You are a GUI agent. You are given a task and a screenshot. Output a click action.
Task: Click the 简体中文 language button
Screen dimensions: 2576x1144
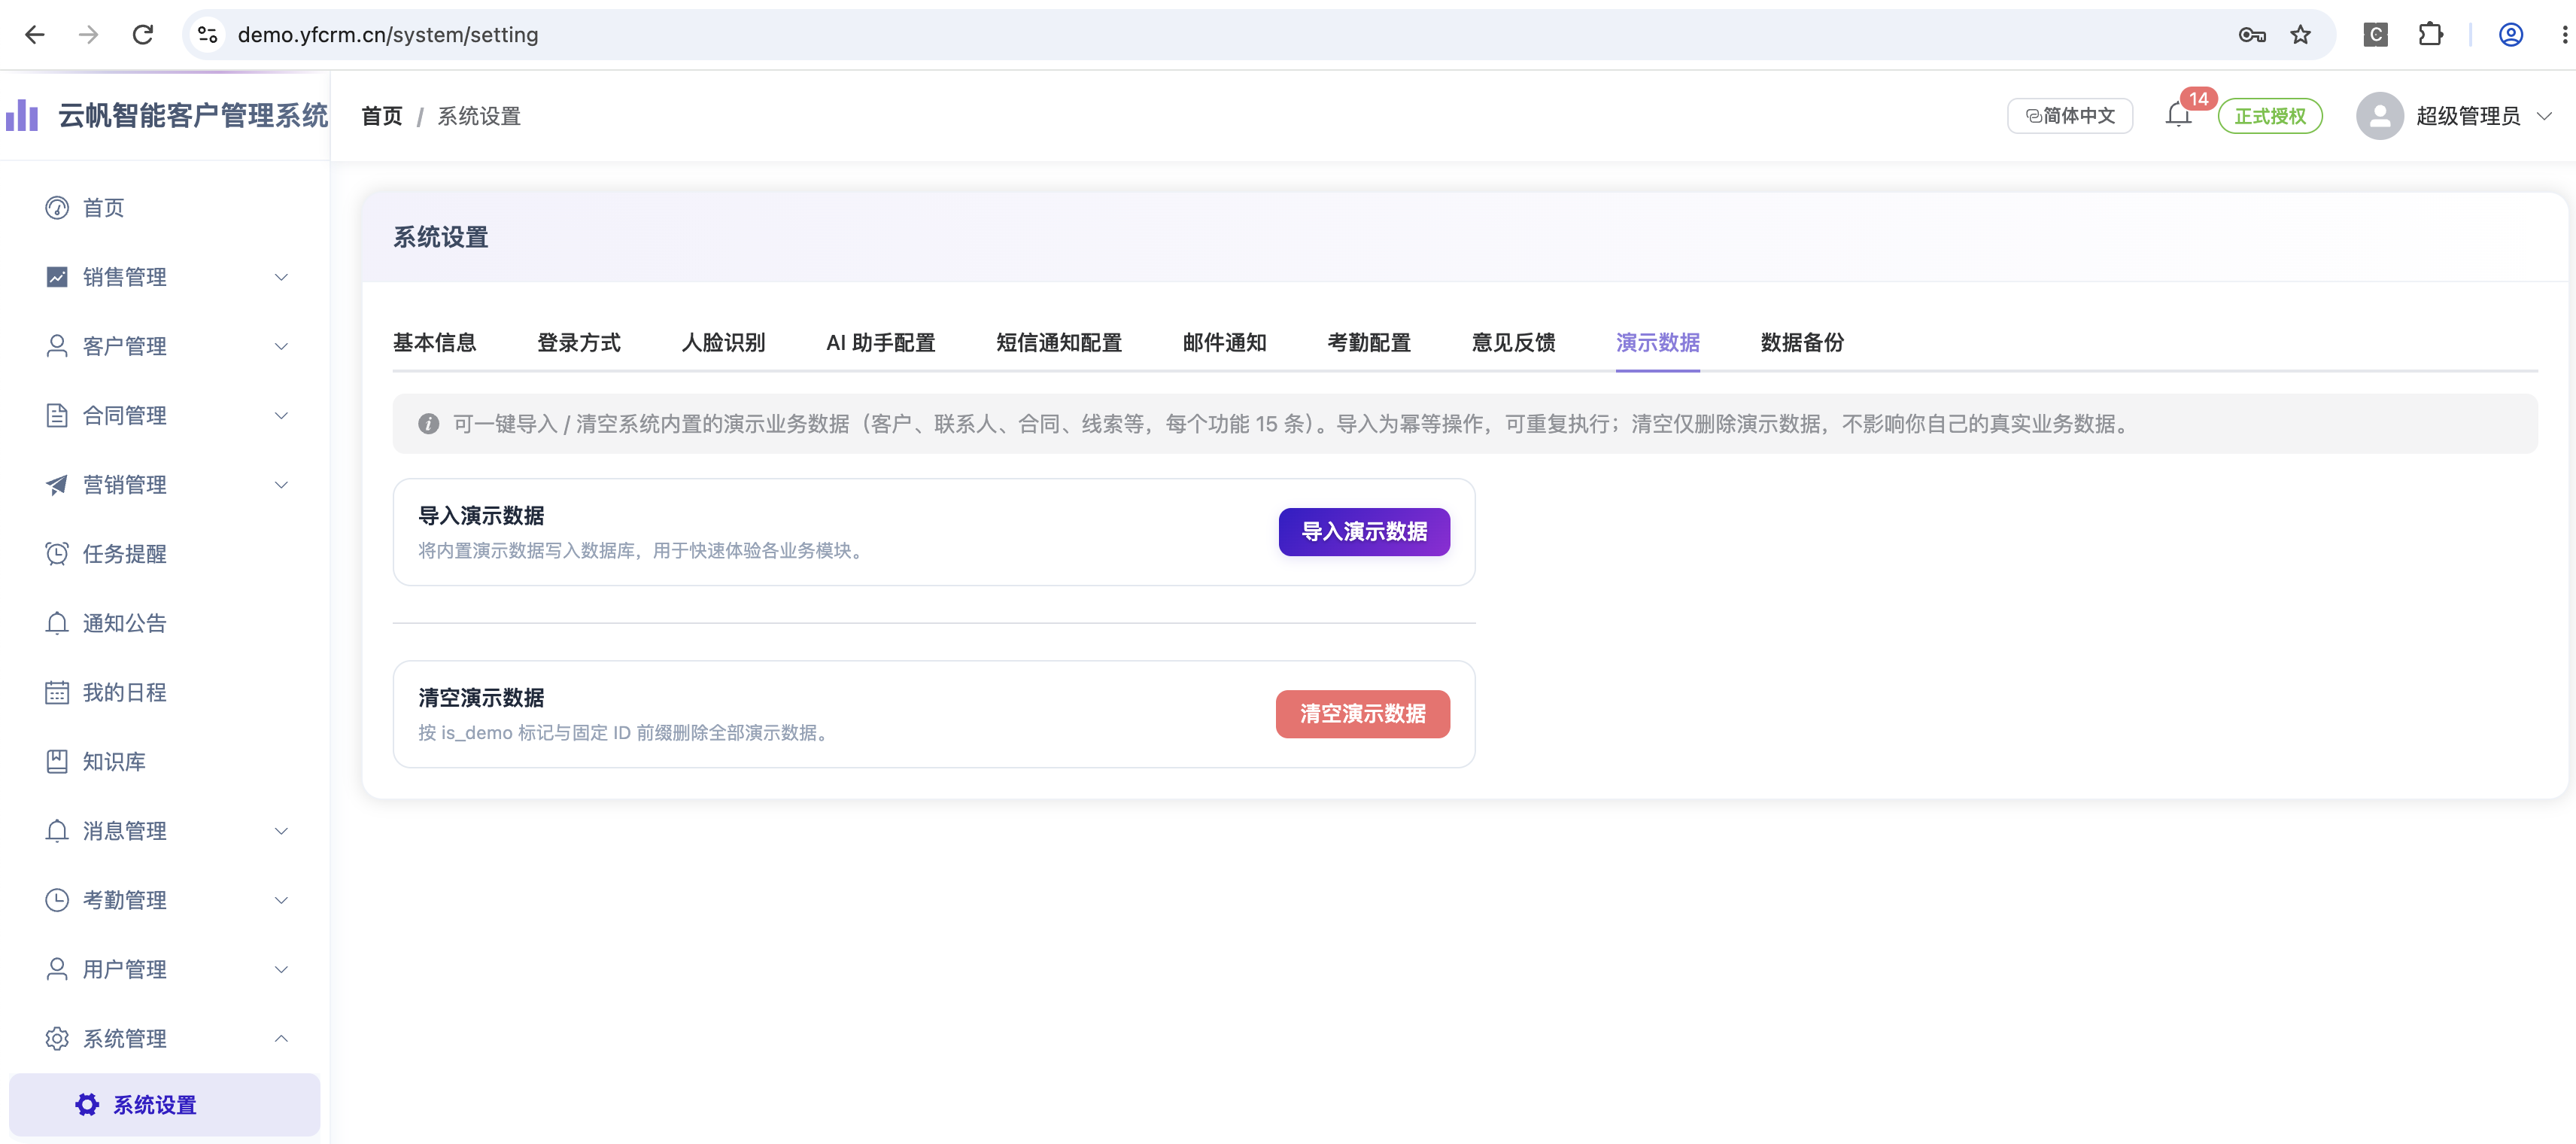[x=2070, y=116]
